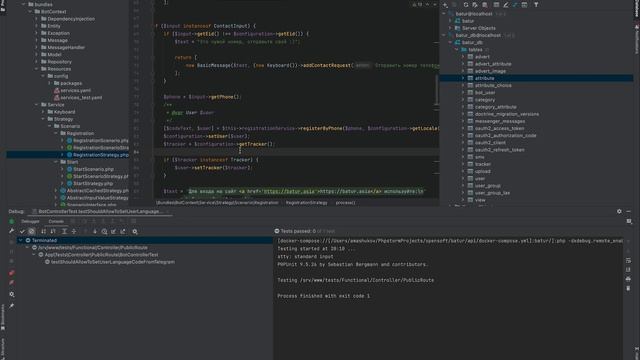Image resolution: width=640 pixels, height=360 pixels.
Task: Jump to query console icon
Action: click(515, 5)
